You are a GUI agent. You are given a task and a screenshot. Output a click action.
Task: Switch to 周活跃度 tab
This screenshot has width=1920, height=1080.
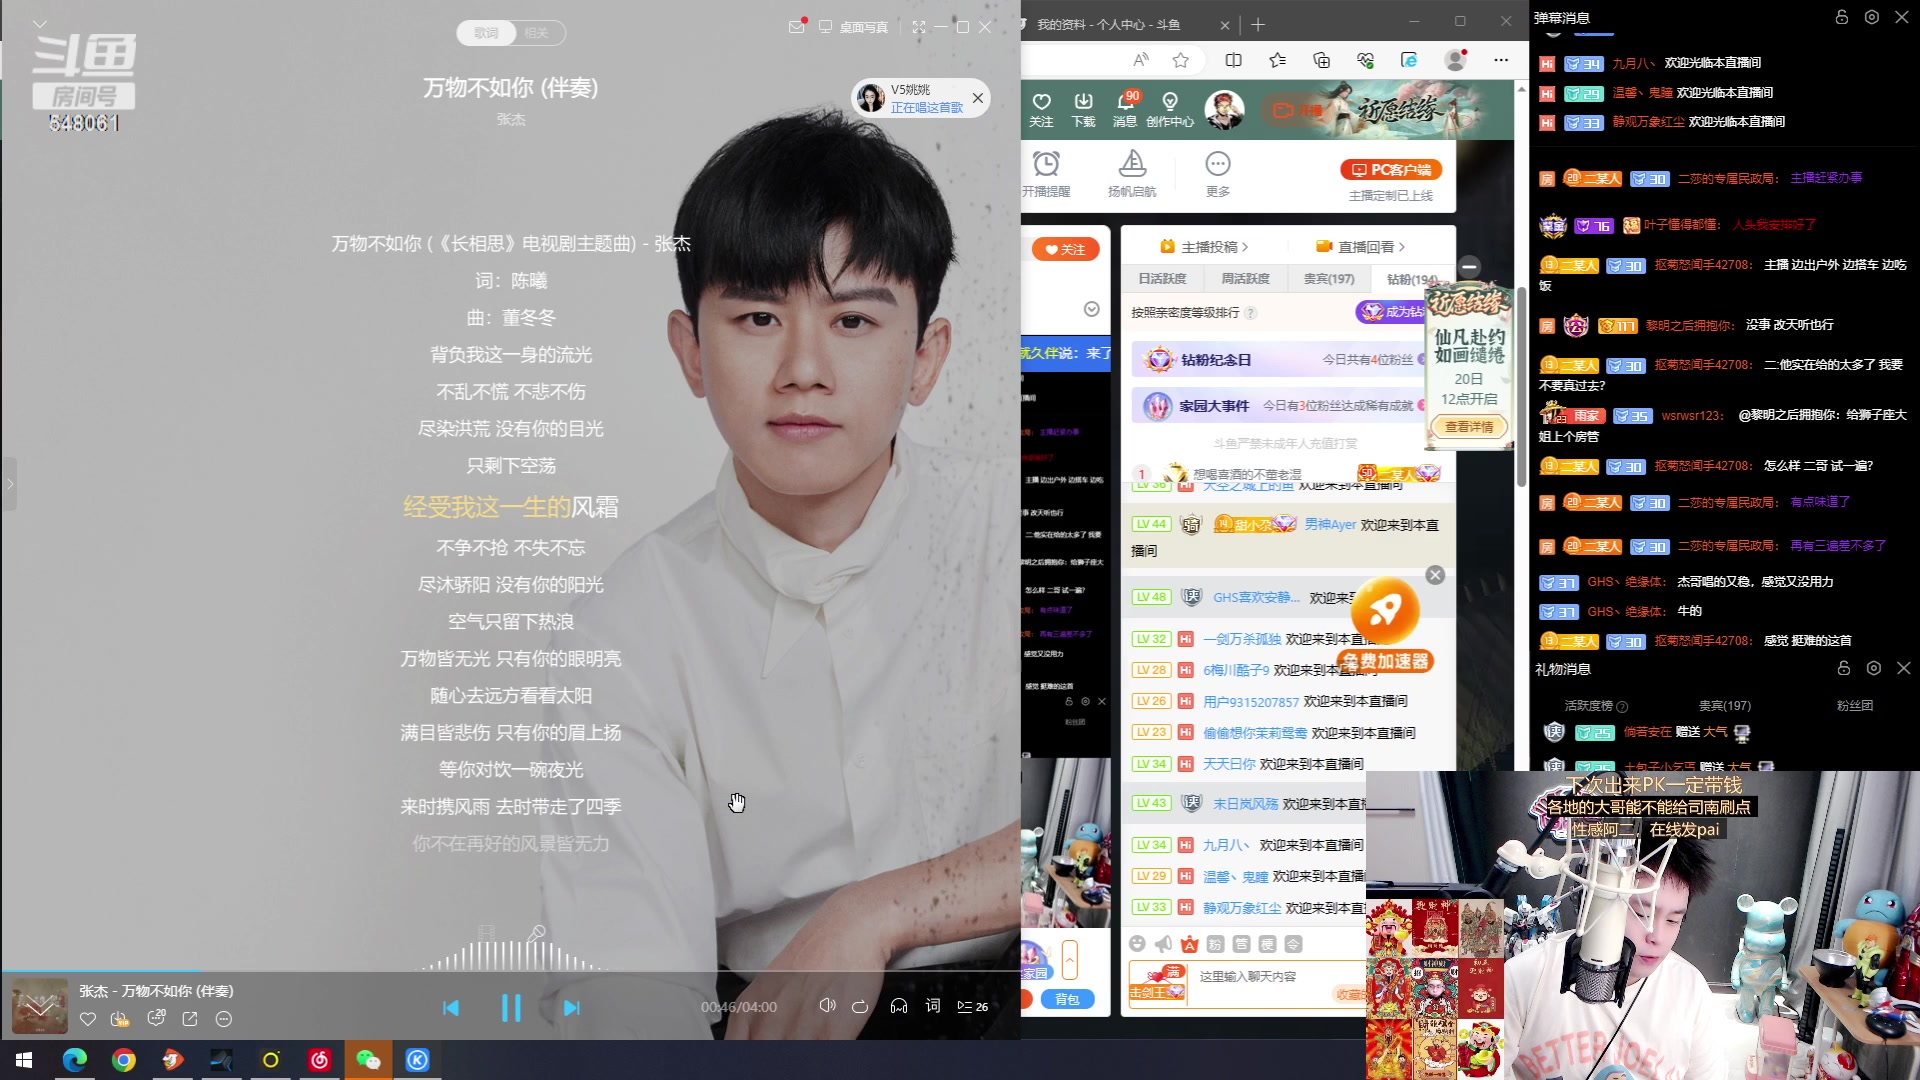tap(1245, 279)
